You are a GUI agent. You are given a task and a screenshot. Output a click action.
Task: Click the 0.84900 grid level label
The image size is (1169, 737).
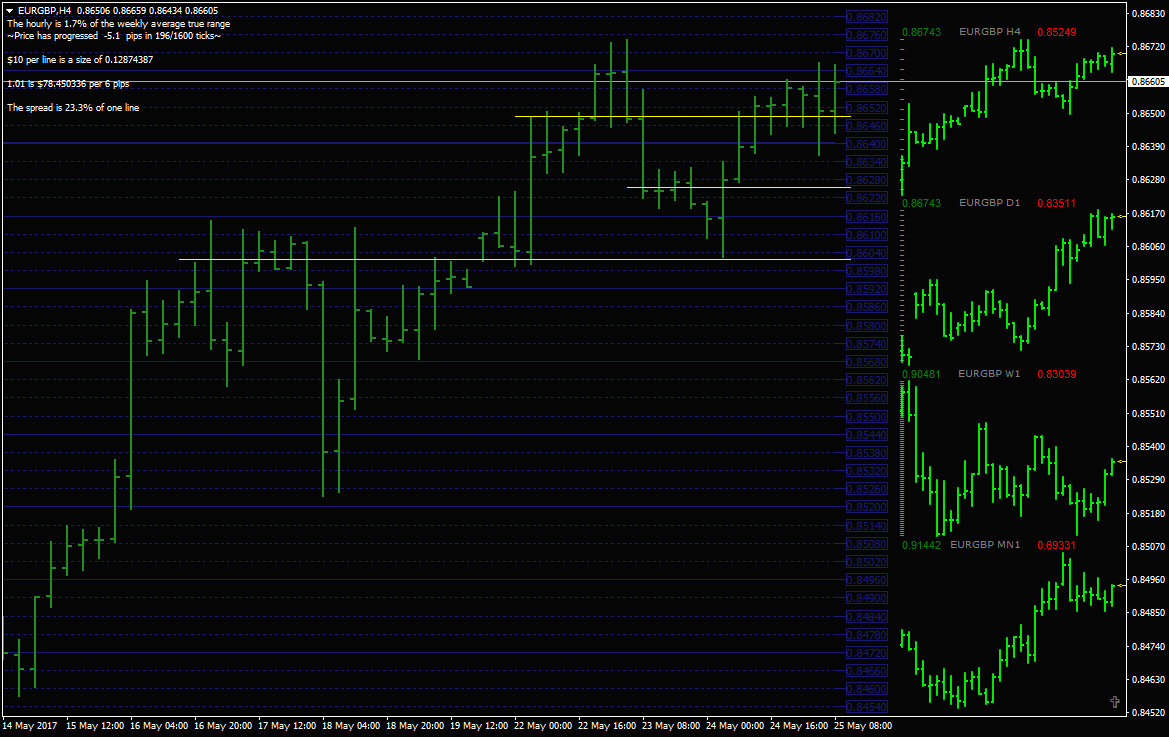tap(867, 598)
